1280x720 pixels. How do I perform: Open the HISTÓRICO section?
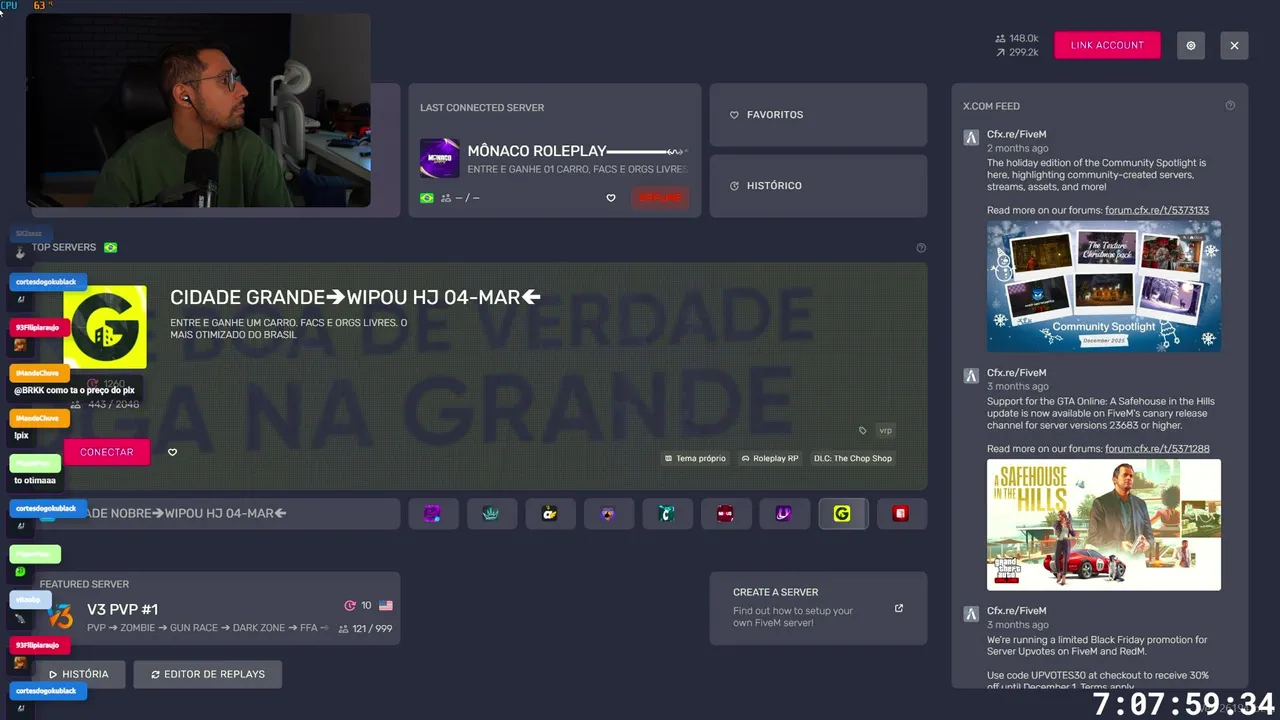point(818,186)
